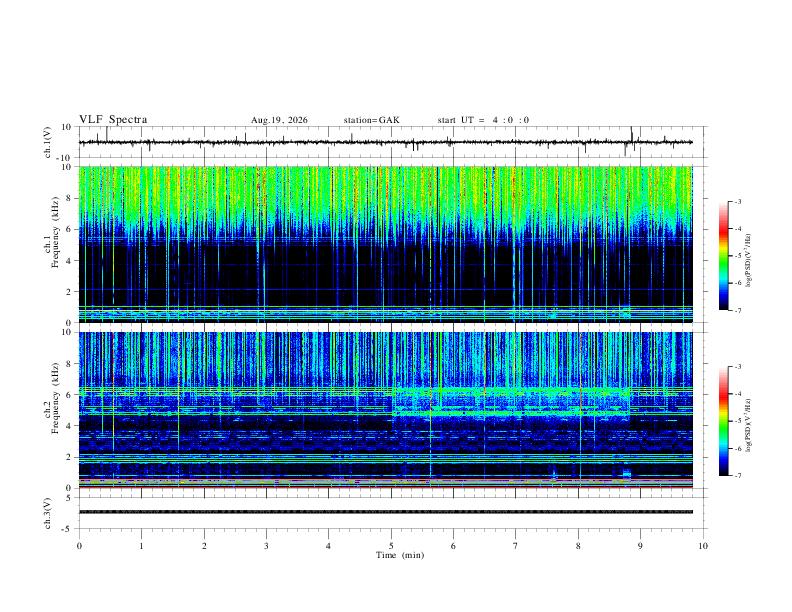Click the 5 minute tick label on the time axis
The width and height of the screenshot is (792, 612).
[x=391, y=546]
